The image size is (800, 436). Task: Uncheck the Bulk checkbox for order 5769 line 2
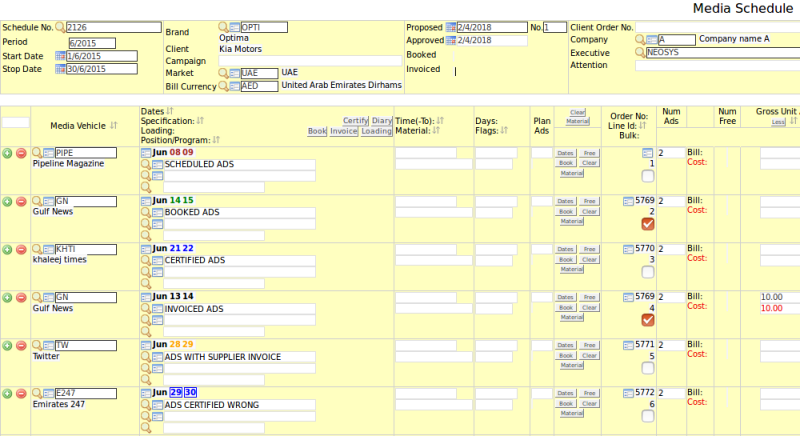[x=647, y=224]
